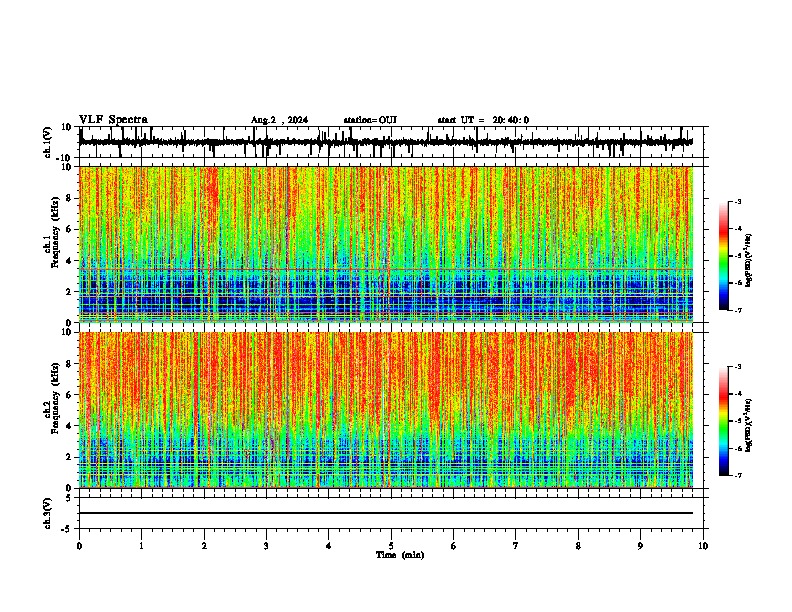Screen dimensions: 792x612
Task: Select the date label Aug.2, 2024
Action: (x=279, y=120)
